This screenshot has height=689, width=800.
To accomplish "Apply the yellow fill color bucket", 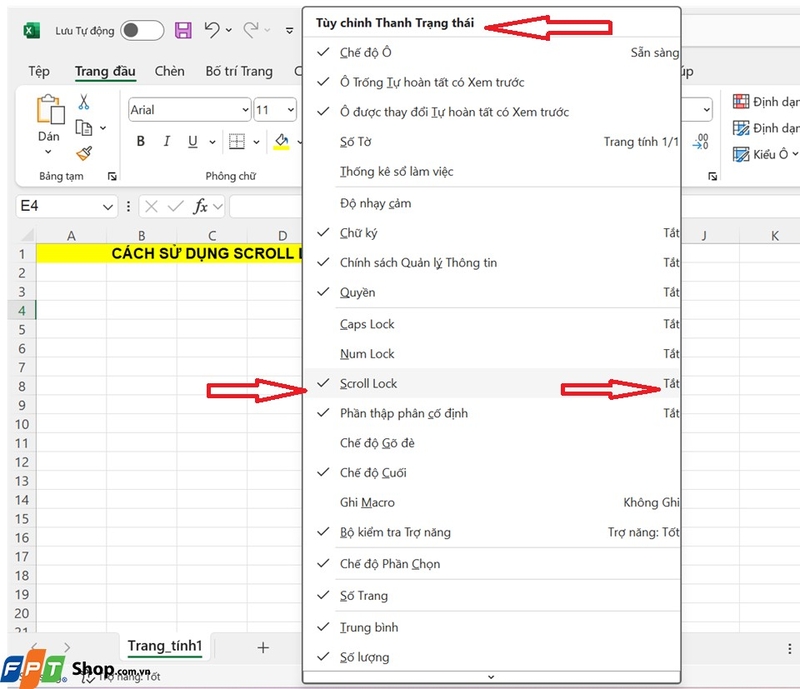I will coord(281,141).
